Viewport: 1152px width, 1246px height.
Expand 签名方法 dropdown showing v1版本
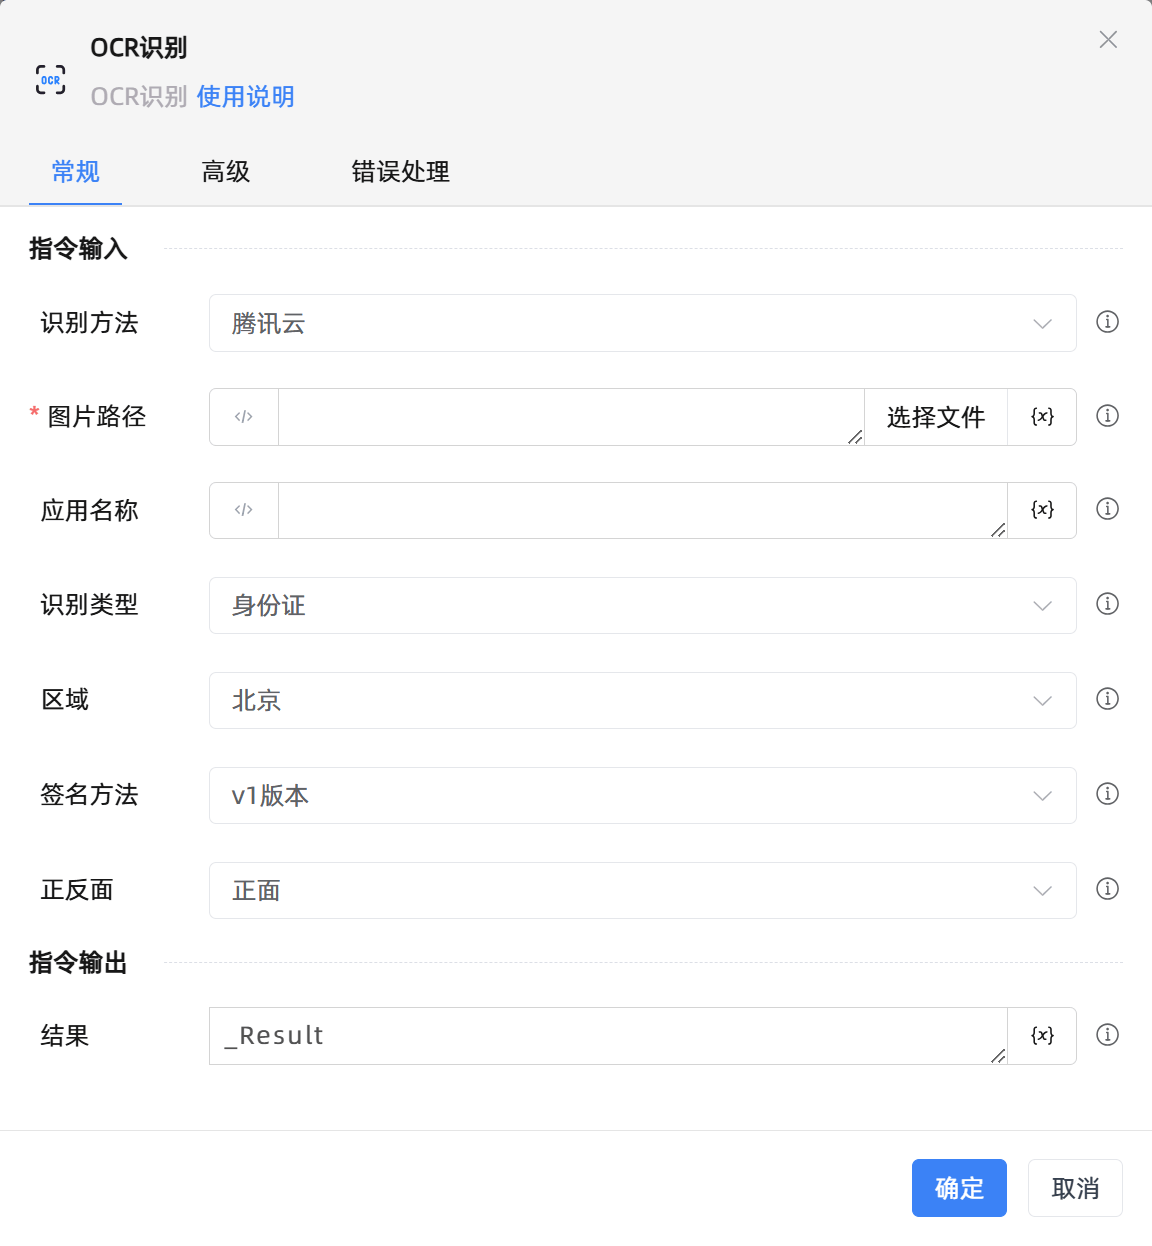(642, 795)
